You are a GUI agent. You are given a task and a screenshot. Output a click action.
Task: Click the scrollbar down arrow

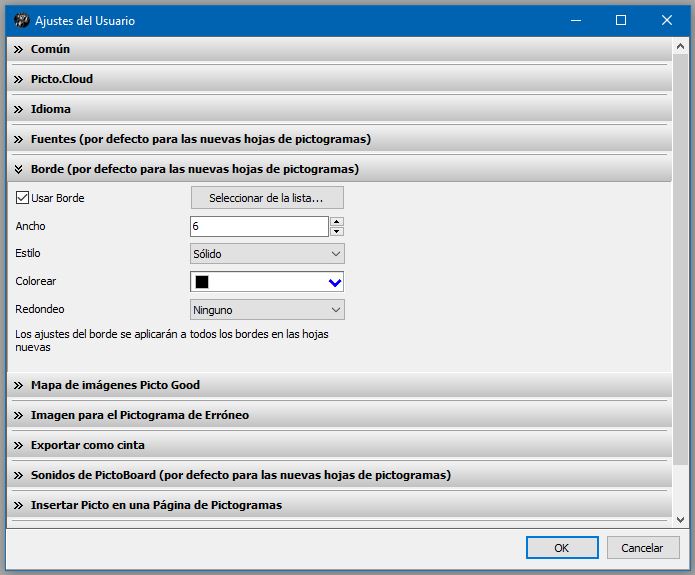(680, 520)
